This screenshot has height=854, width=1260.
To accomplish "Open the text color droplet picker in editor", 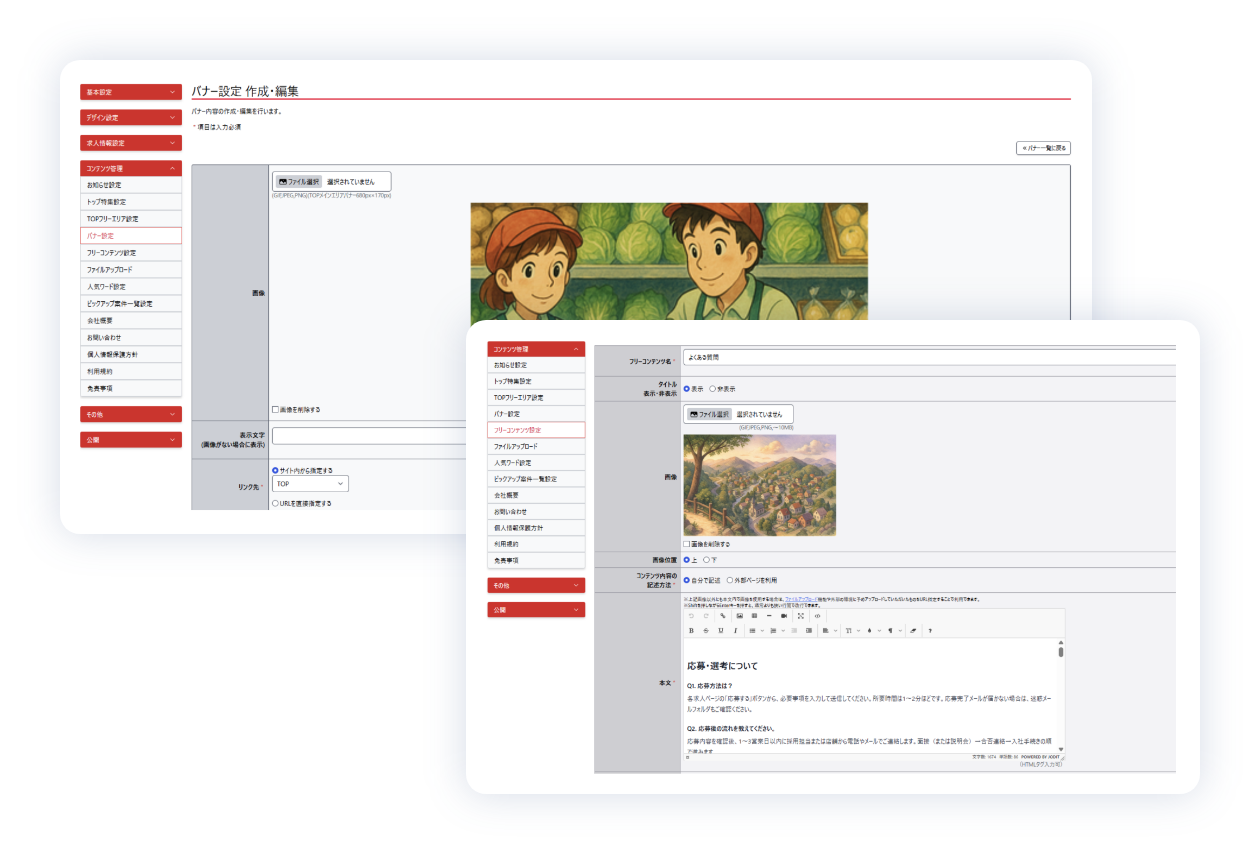I will point(868,631).
